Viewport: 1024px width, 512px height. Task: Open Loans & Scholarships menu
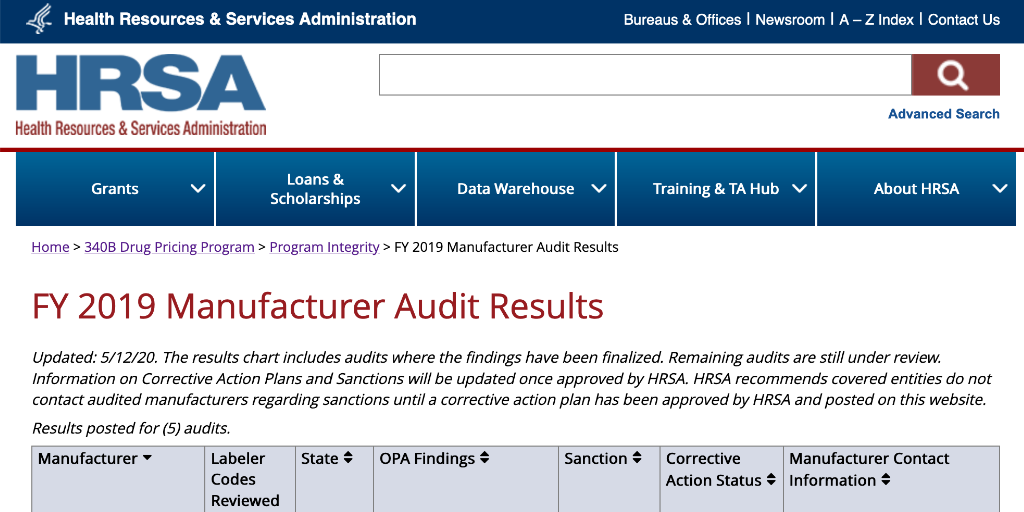click(315, 189)
